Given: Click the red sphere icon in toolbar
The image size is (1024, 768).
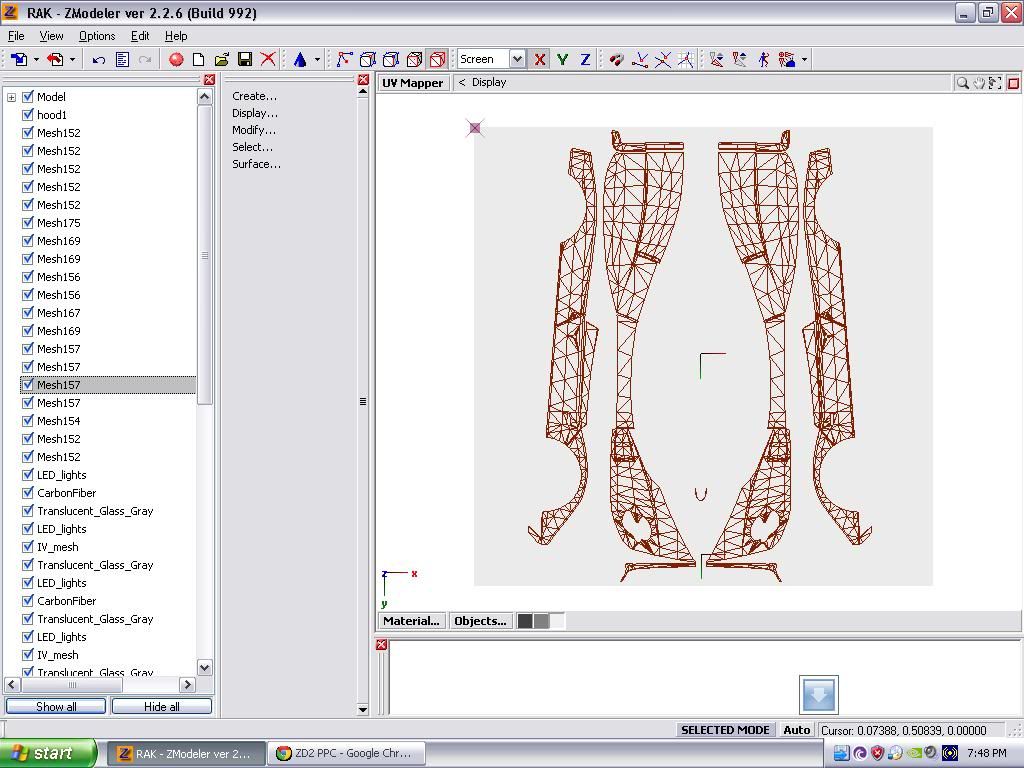Looking at the screenshot, I should (176, 60).
